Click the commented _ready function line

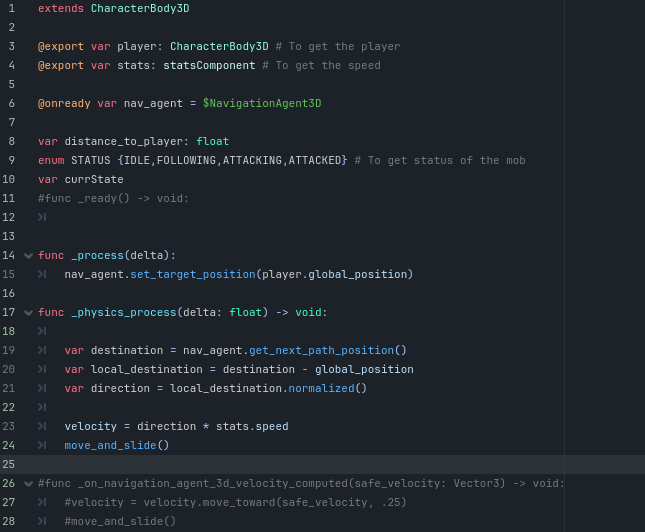click(114, 199)
